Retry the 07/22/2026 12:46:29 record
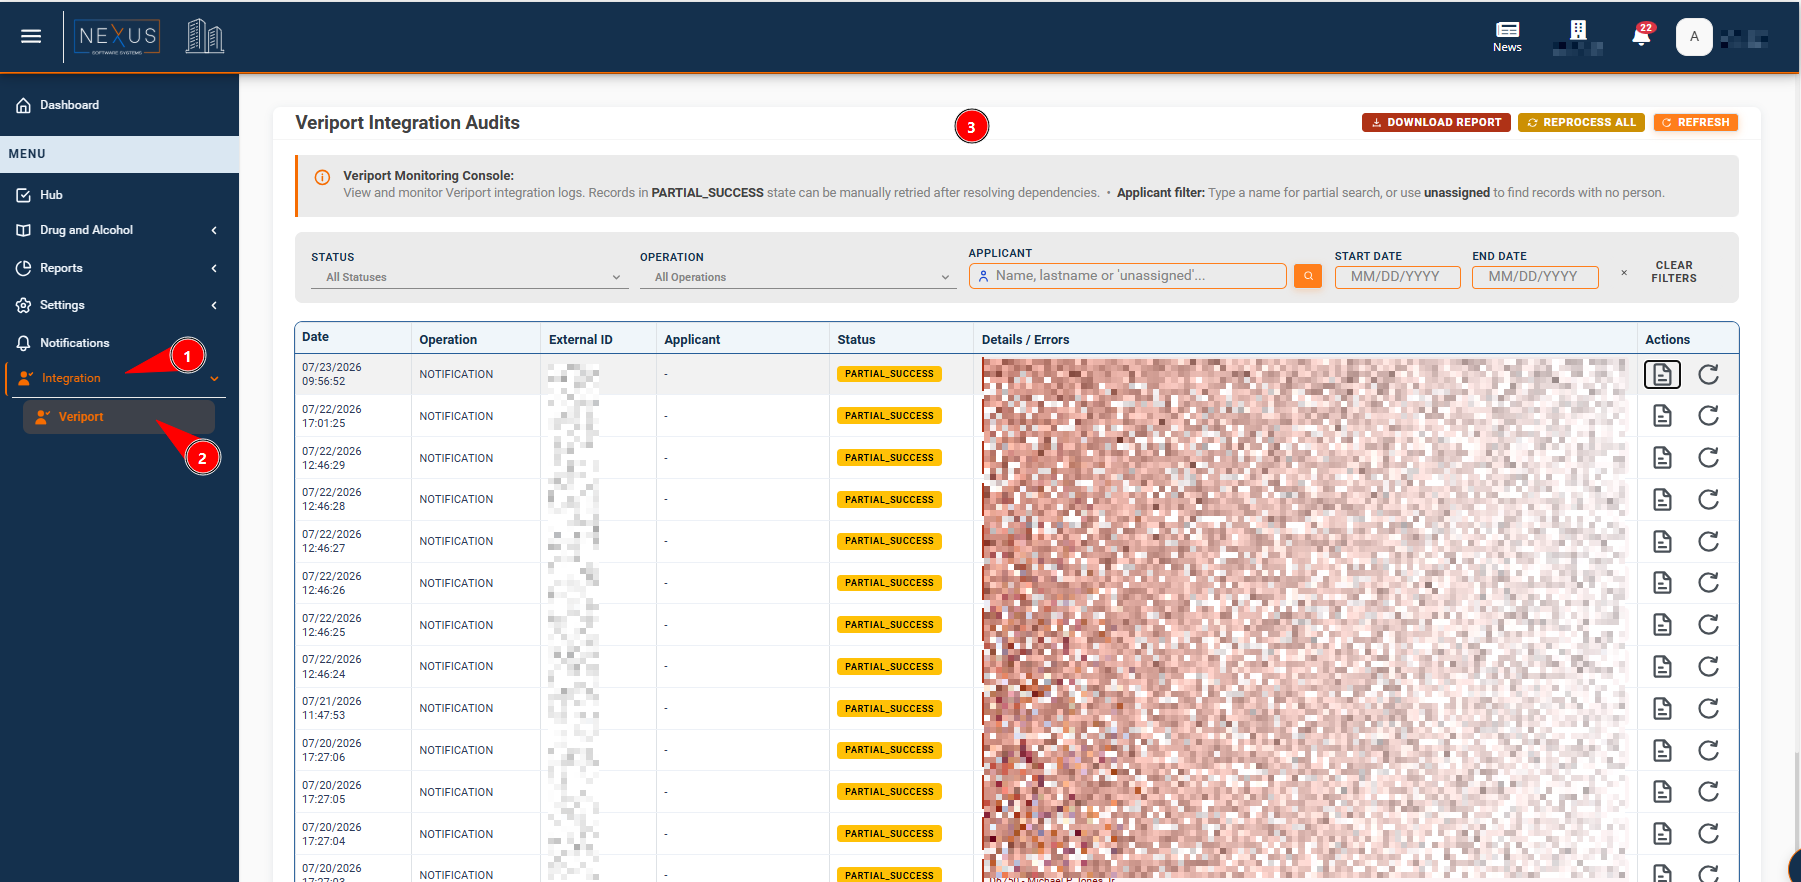Viewport: 1801px width, 882px height. [x=1709, y=458]
